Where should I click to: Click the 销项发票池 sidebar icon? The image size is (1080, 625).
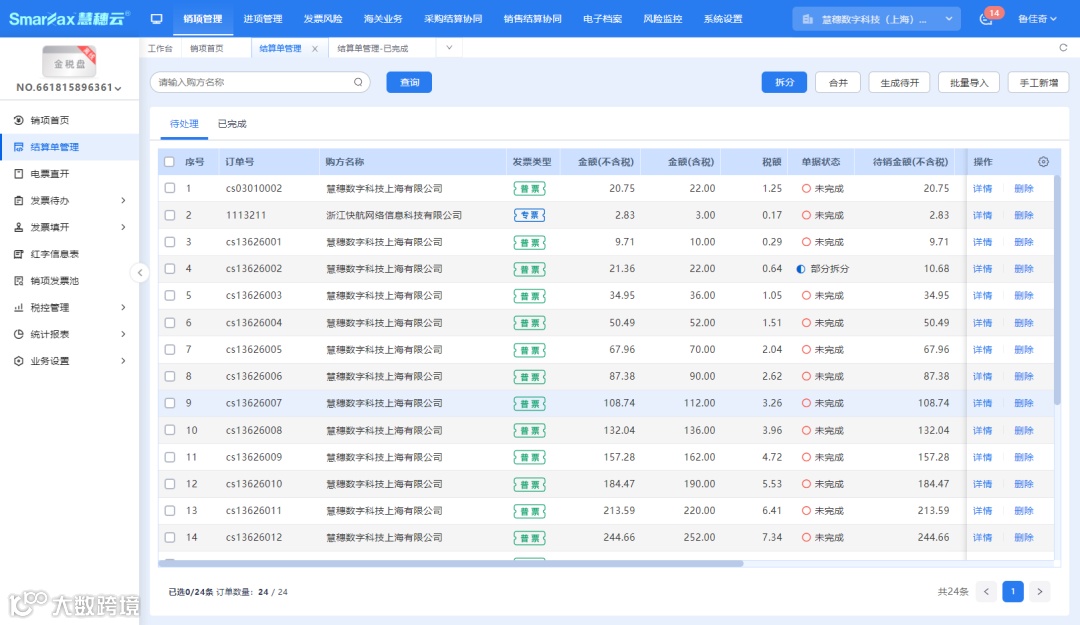(x=19, y=281)
